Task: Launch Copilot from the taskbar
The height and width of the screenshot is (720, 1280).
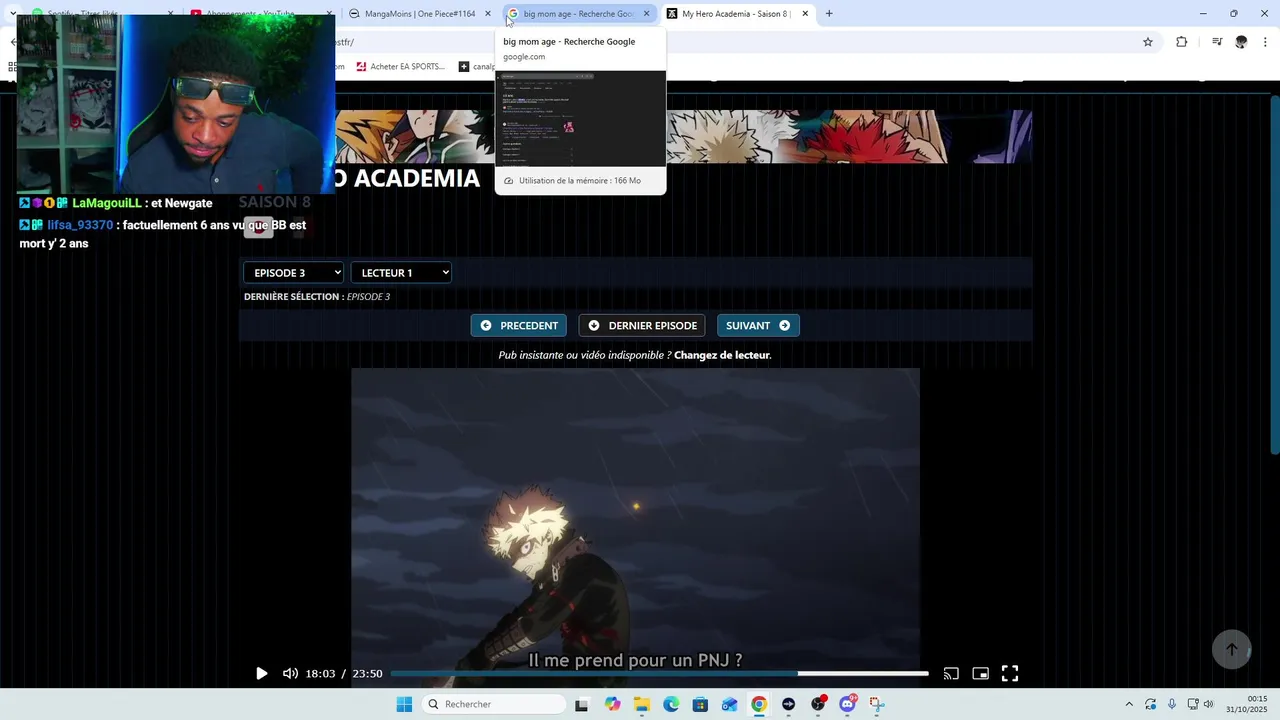Action: click(612, 705)
